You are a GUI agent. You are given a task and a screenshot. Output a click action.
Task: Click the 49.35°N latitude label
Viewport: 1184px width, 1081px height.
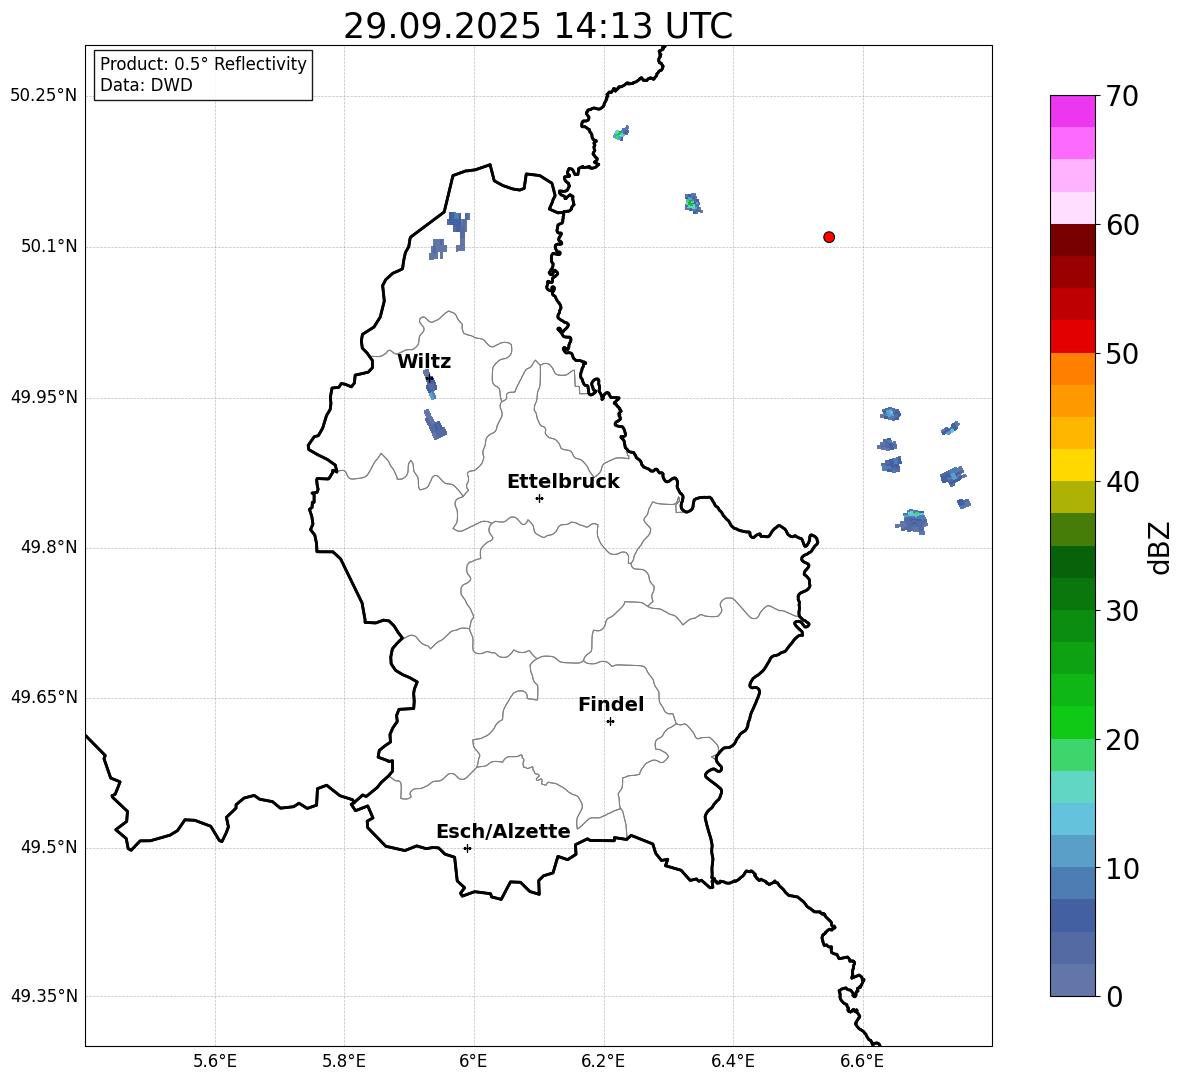44,996
